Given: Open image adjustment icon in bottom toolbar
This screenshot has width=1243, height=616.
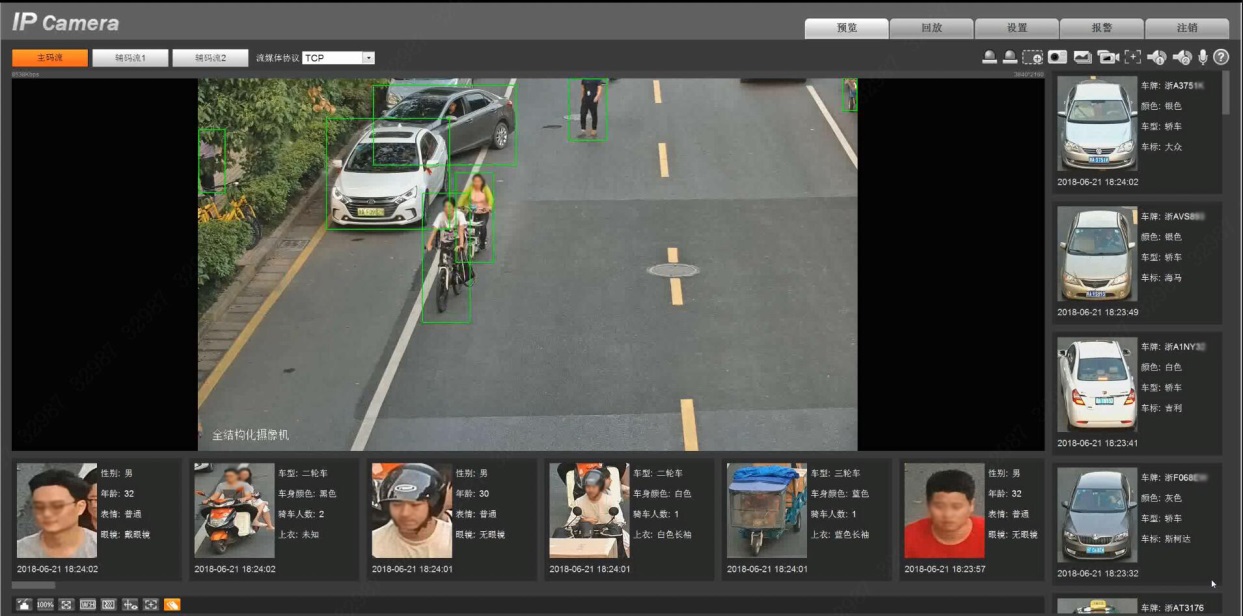Looking at the screenshot, I should [24, 604].
